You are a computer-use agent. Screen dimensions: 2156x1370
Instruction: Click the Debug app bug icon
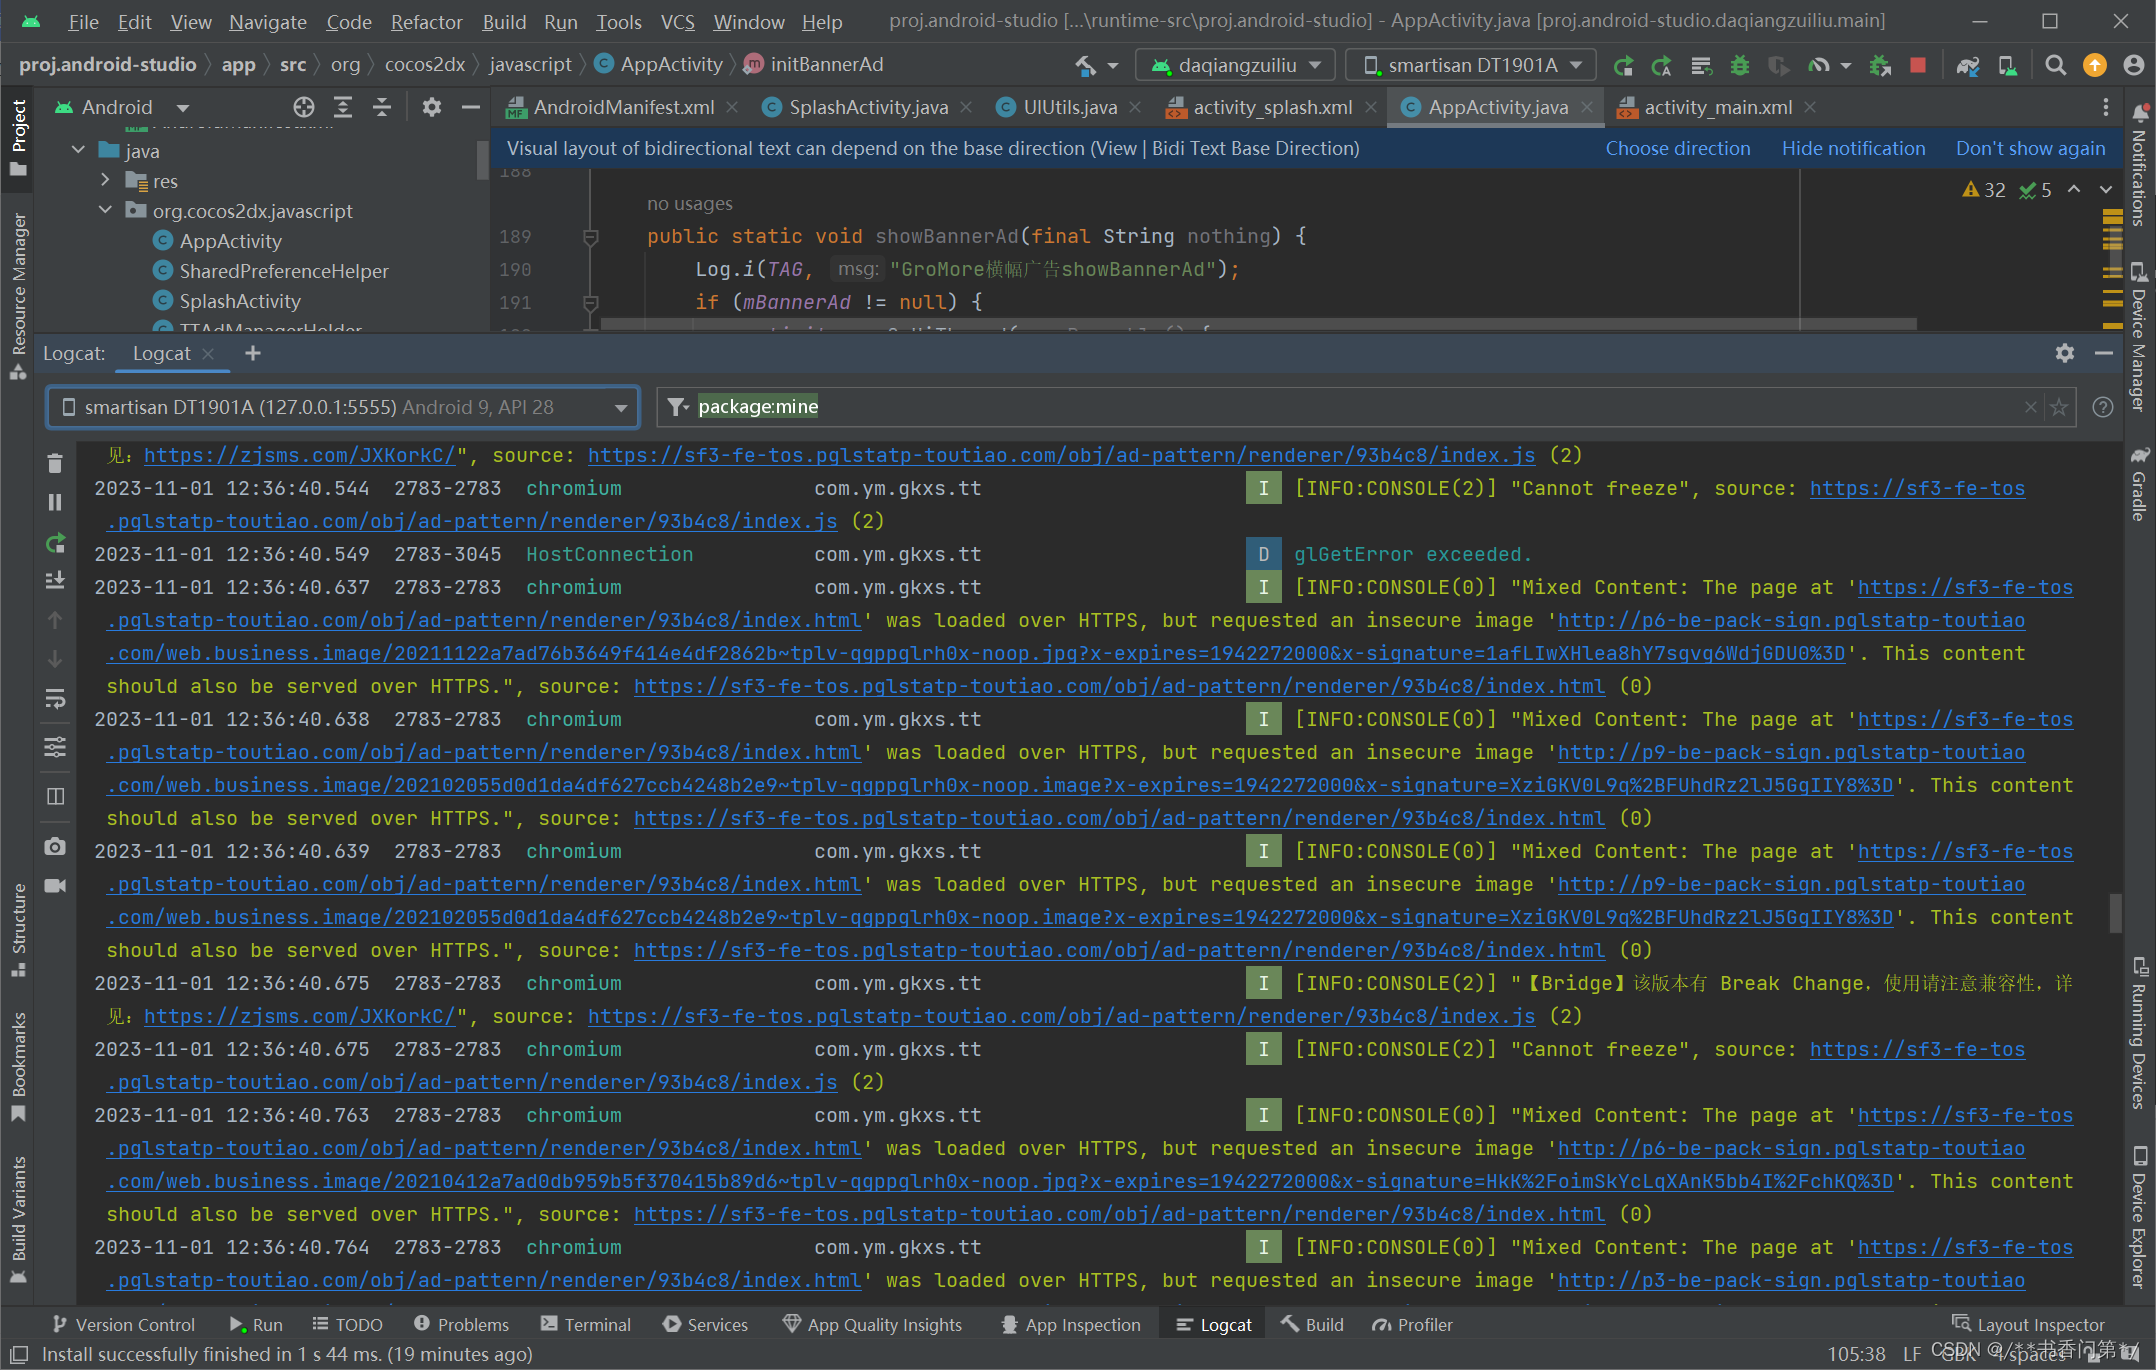pyautogui.click(x=1740, y=65)
